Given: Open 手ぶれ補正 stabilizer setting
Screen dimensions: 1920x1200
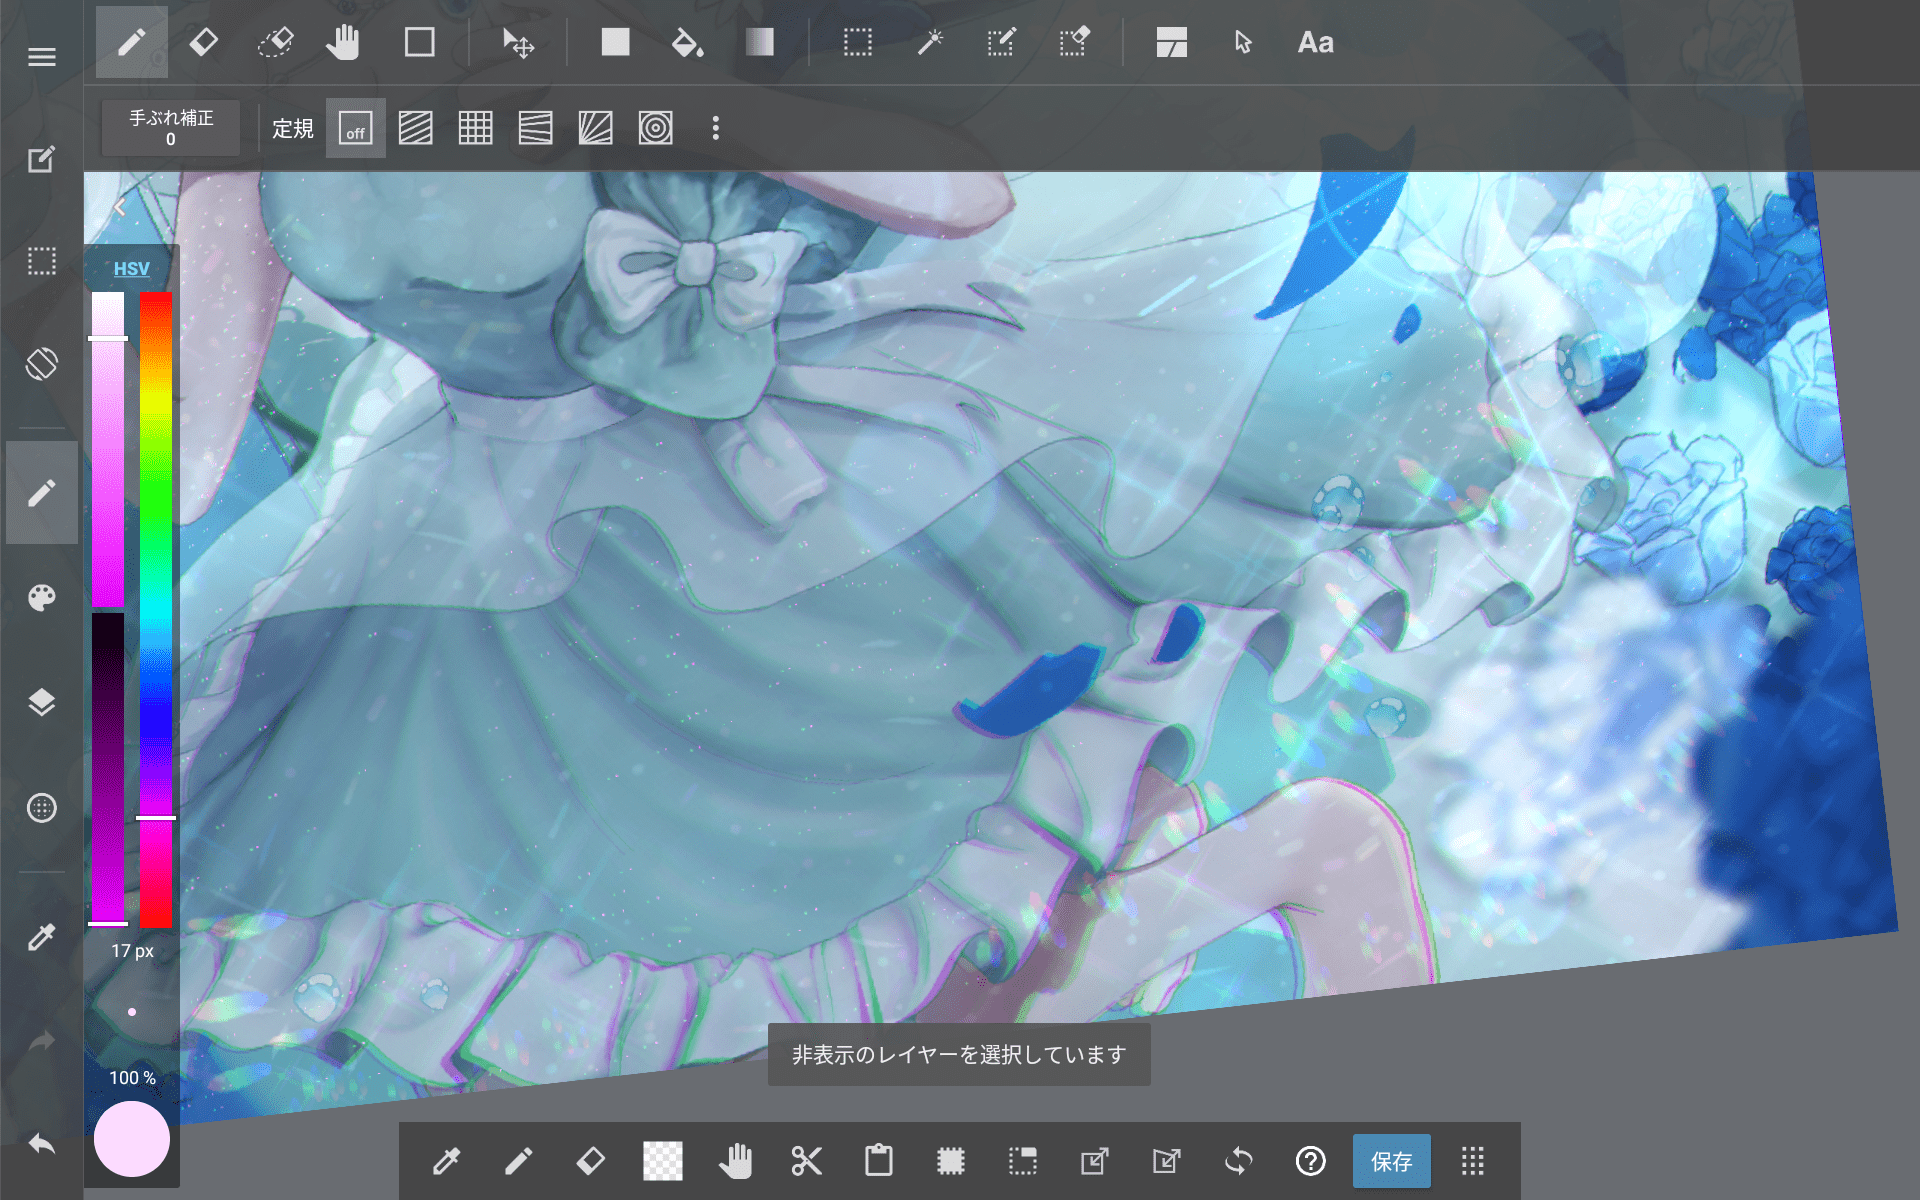Looking at the screenshot, I should click(x=171, y=128).
